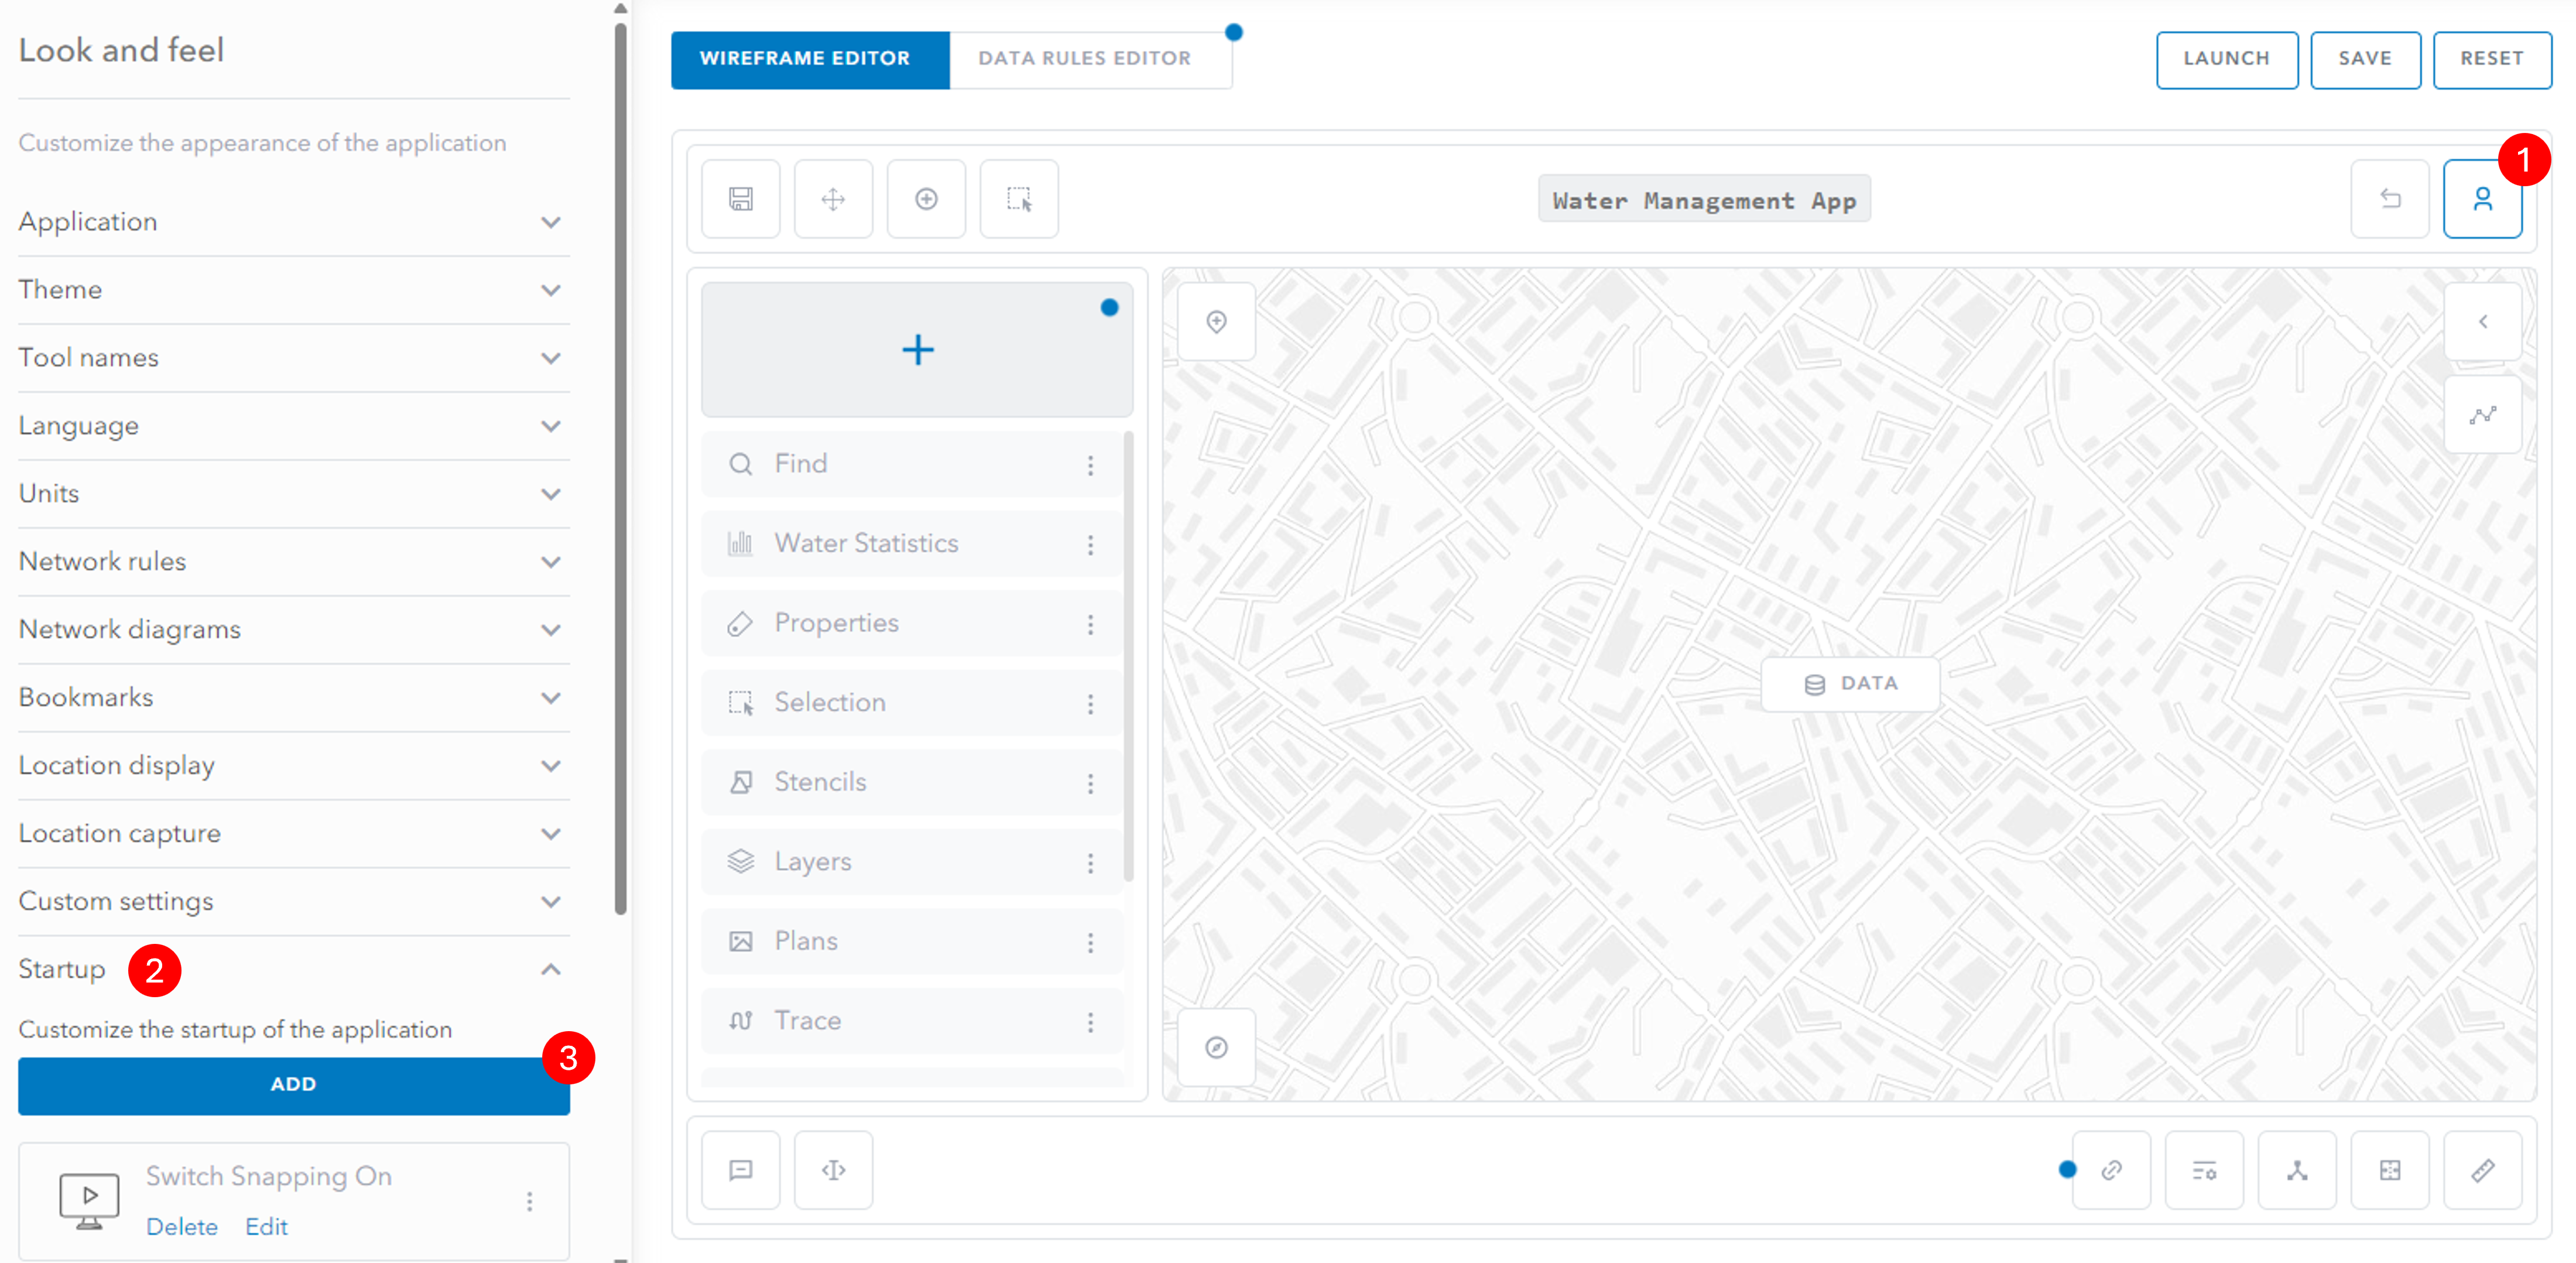This screenshot has height=1263, width=2576.
Task: Expand the Network rules section
Action: pos(294,562)
